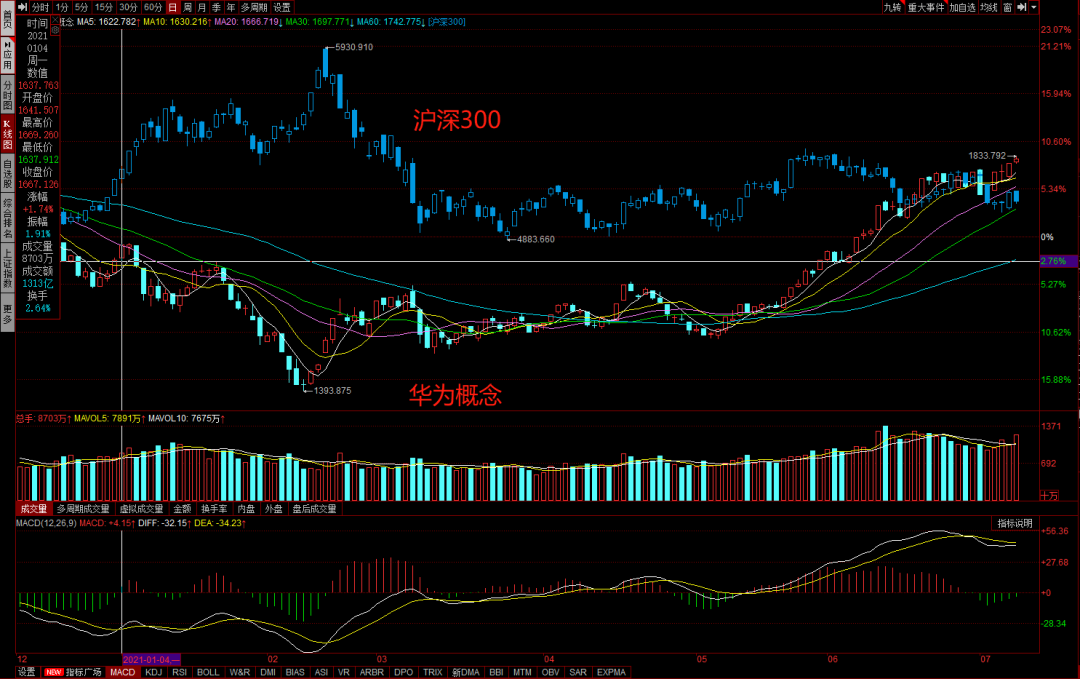Toggle 重大事件 major events overlay
This screenshot has width=1080, height=679.
tap(926, 7)
